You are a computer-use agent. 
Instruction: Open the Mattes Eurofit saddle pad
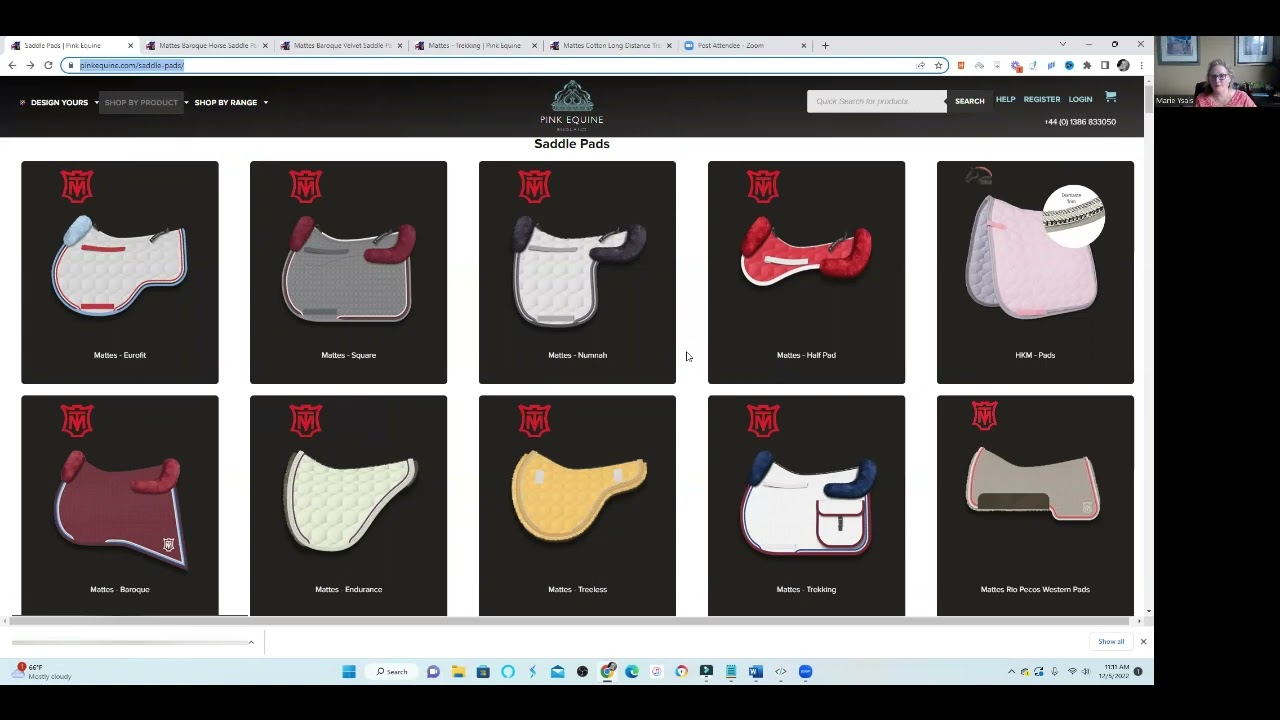coord(120,272)
